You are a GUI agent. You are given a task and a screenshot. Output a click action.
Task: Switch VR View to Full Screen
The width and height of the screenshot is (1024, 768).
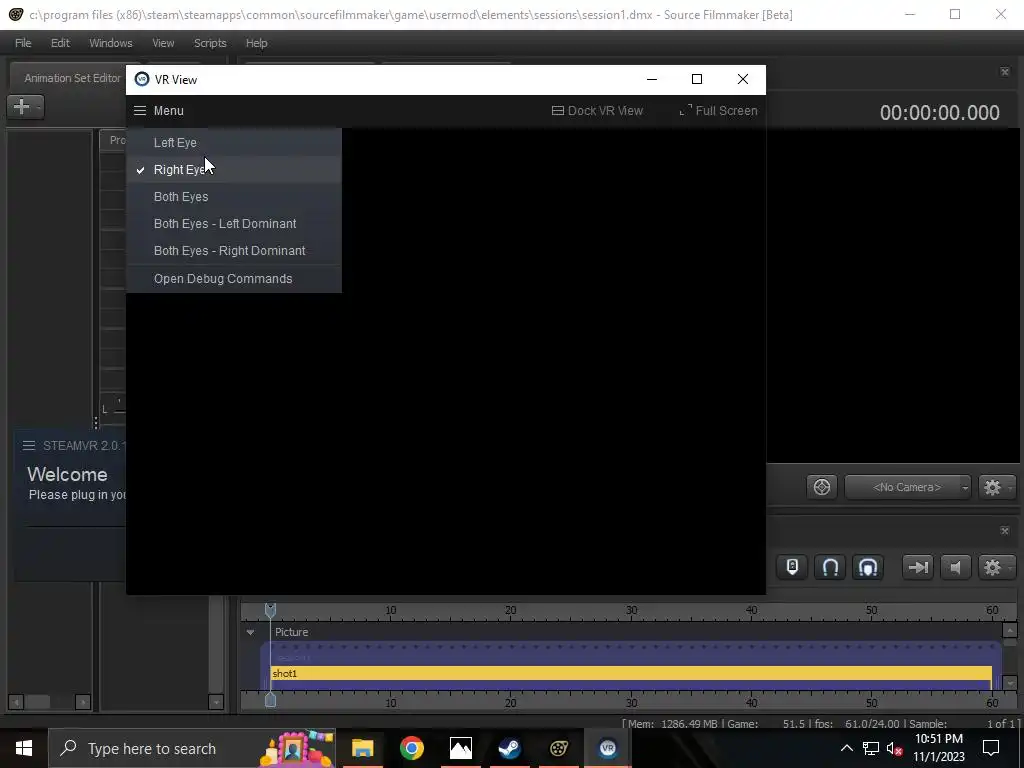[718, 110]
